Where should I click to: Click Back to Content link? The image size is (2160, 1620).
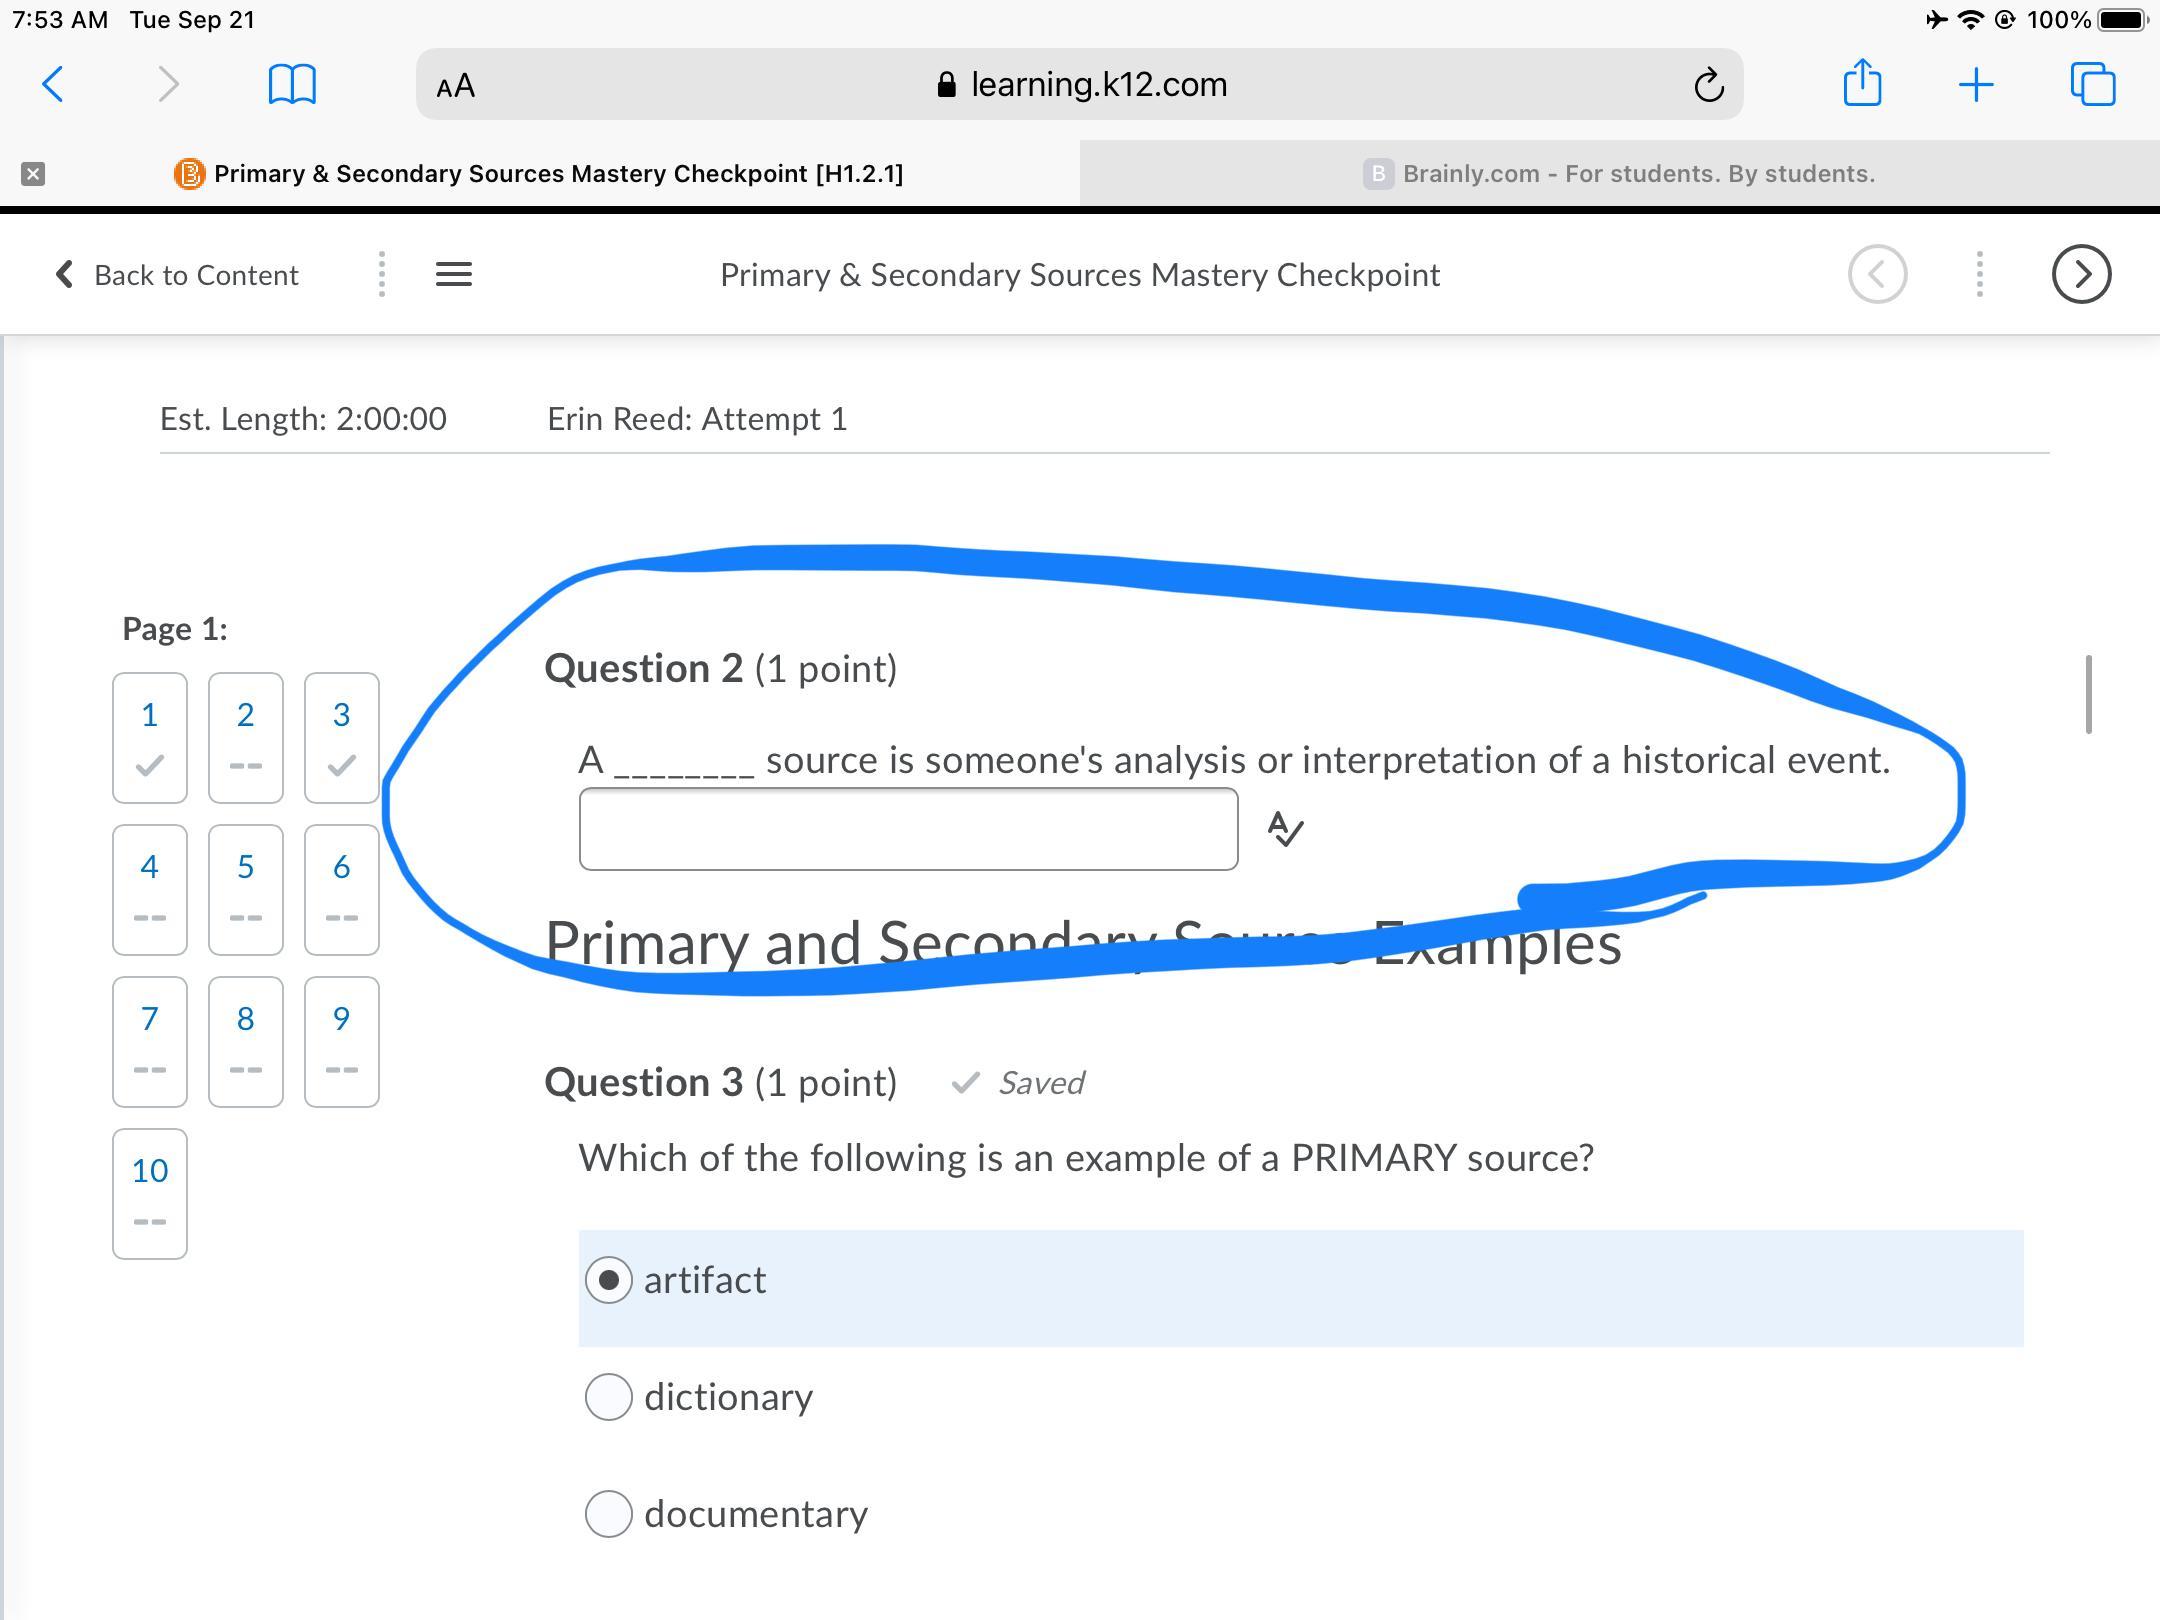click(178, 275)
